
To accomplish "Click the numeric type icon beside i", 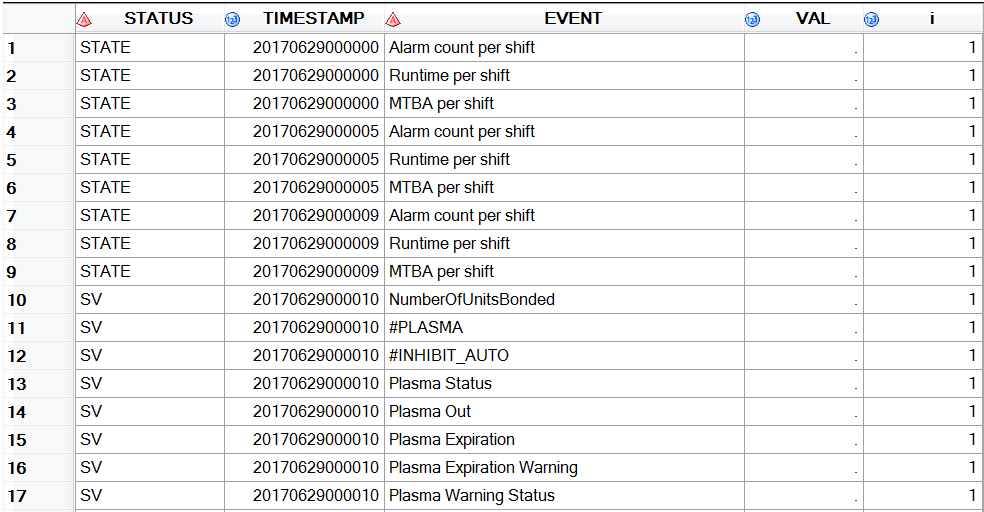I will coord(872,19).
